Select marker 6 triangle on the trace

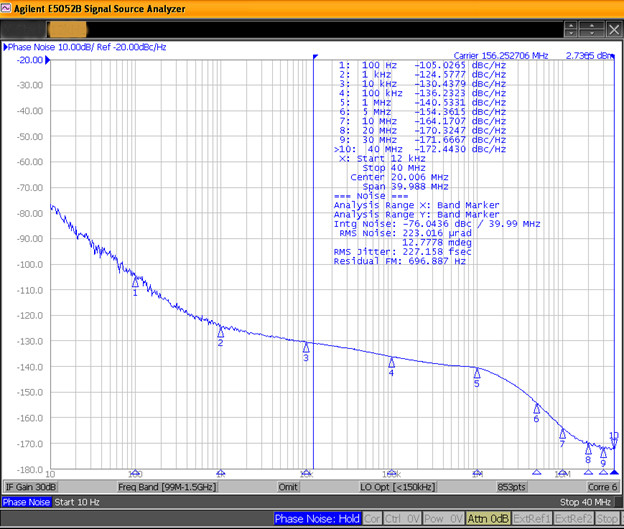536,408
